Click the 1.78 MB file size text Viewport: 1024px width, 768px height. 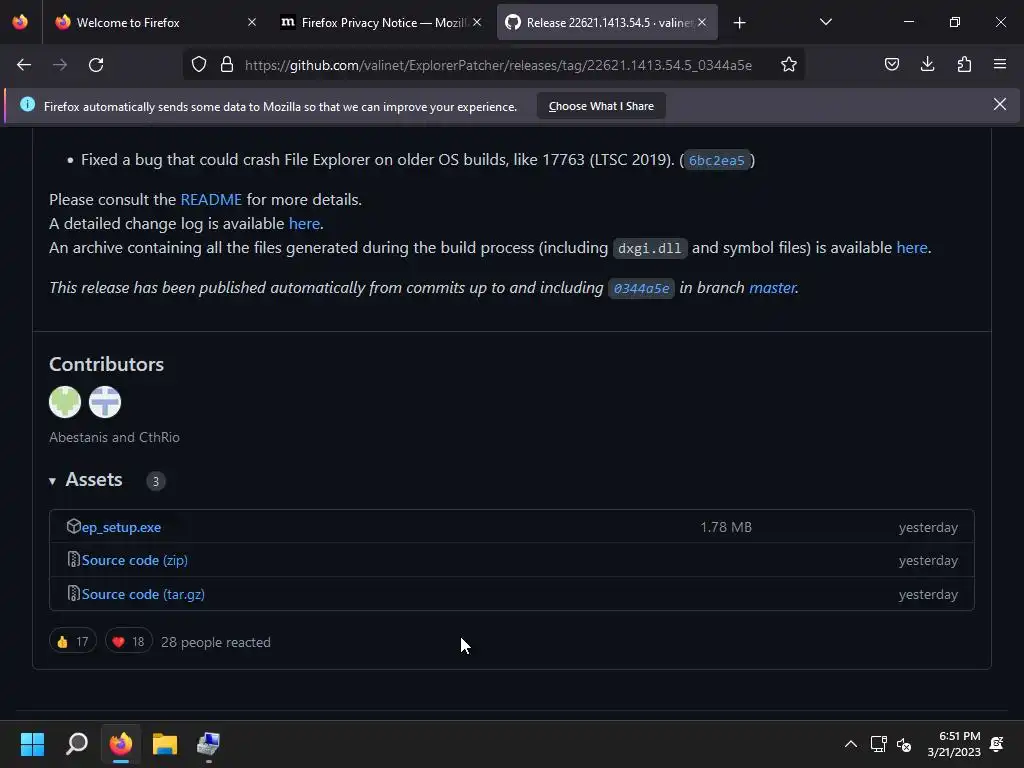pyautogui.click(x=726, y=527)
